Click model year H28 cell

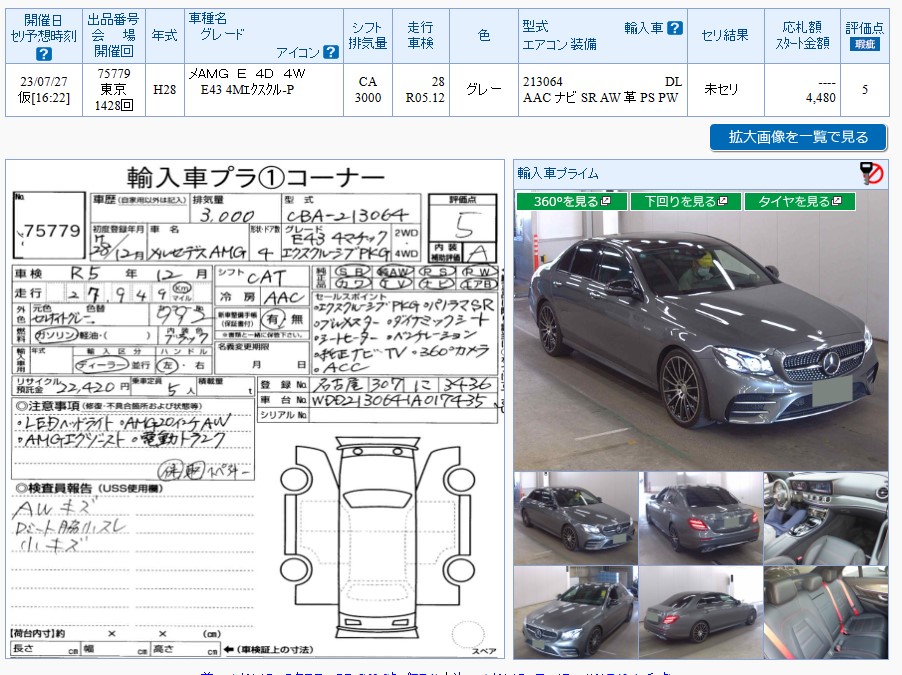click(x=165, y=90)
